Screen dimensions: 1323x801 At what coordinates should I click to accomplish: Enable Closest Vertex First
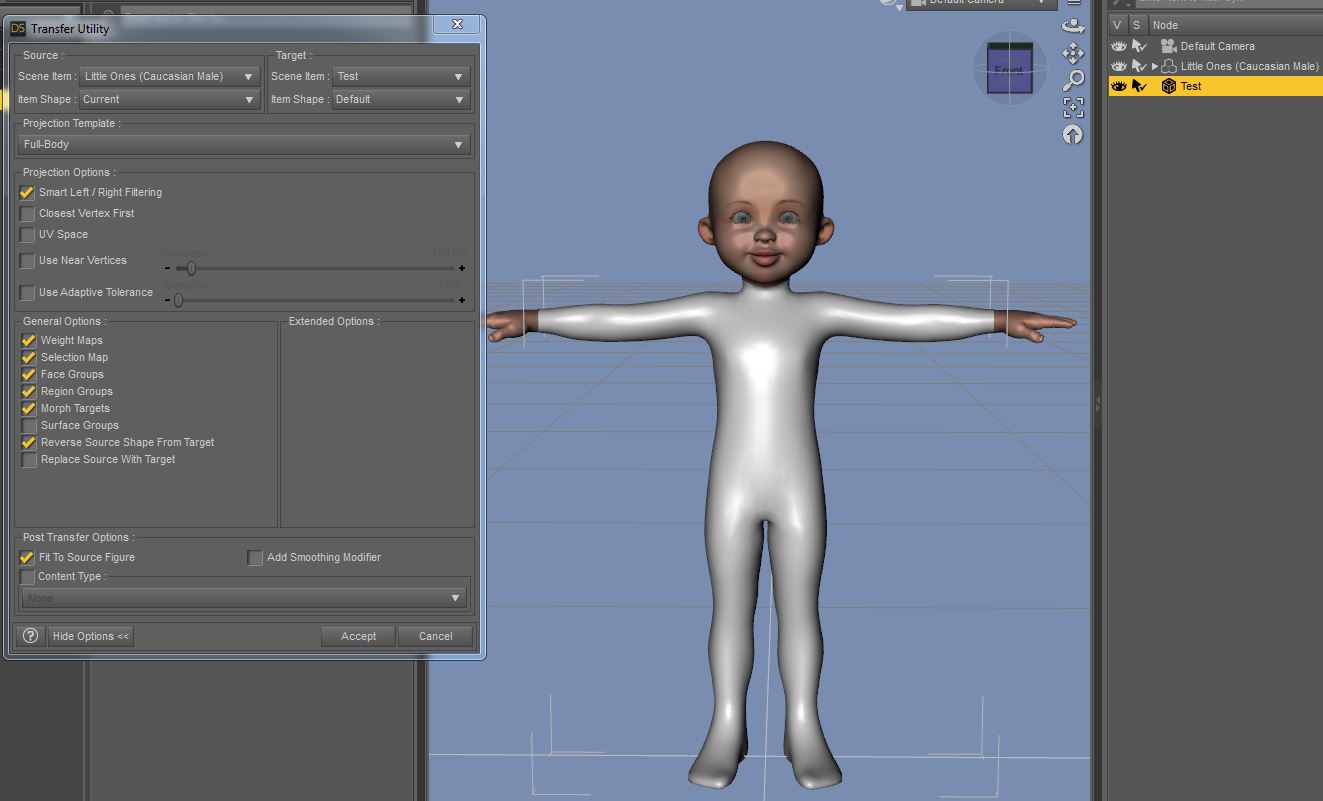click(27, 213)
